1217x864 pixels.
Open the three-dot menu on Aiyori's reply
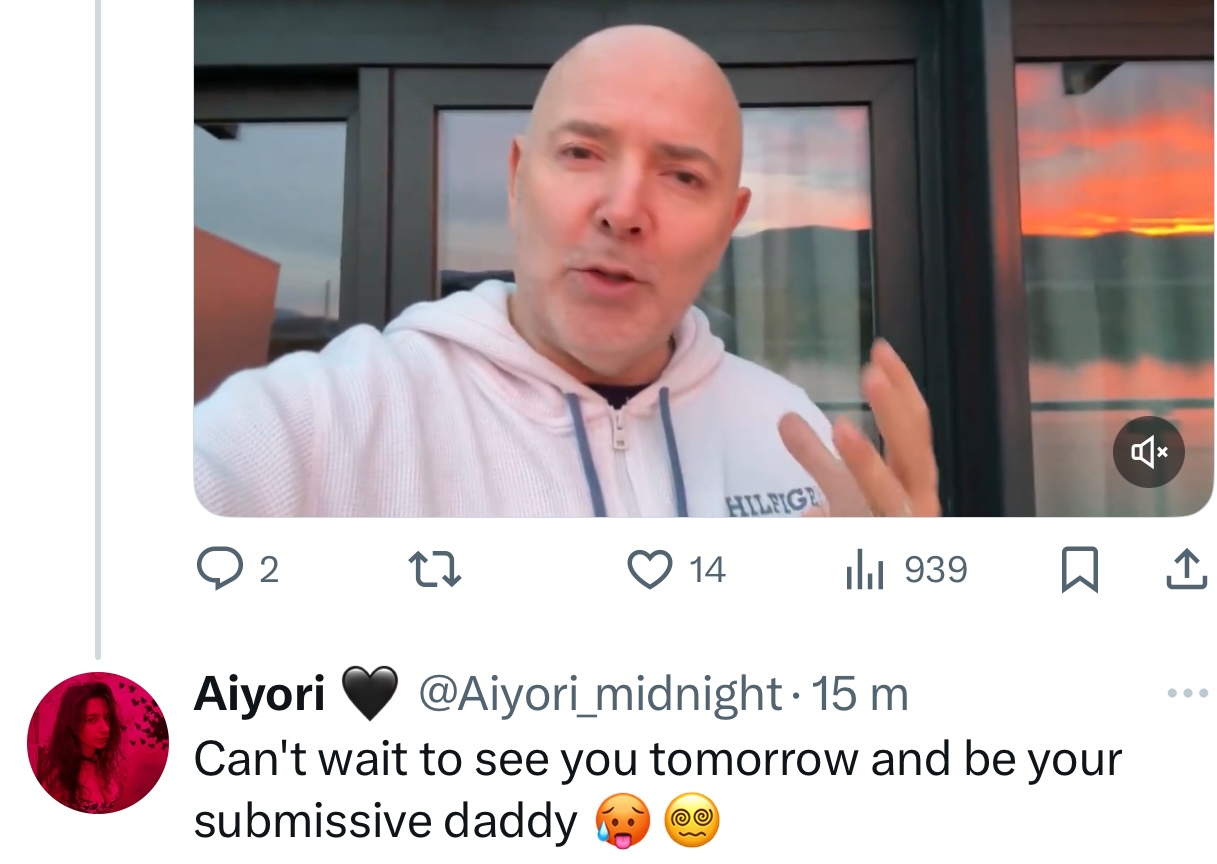coord(1188,693)
